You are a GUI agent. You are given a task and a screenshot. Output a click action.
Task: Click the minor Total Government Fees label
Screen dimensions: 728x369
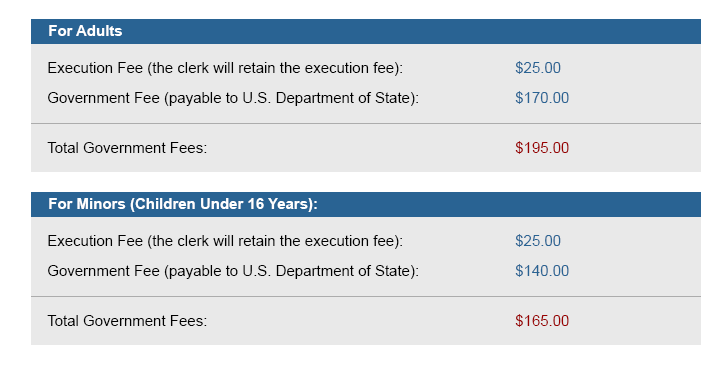pos(127,321)
